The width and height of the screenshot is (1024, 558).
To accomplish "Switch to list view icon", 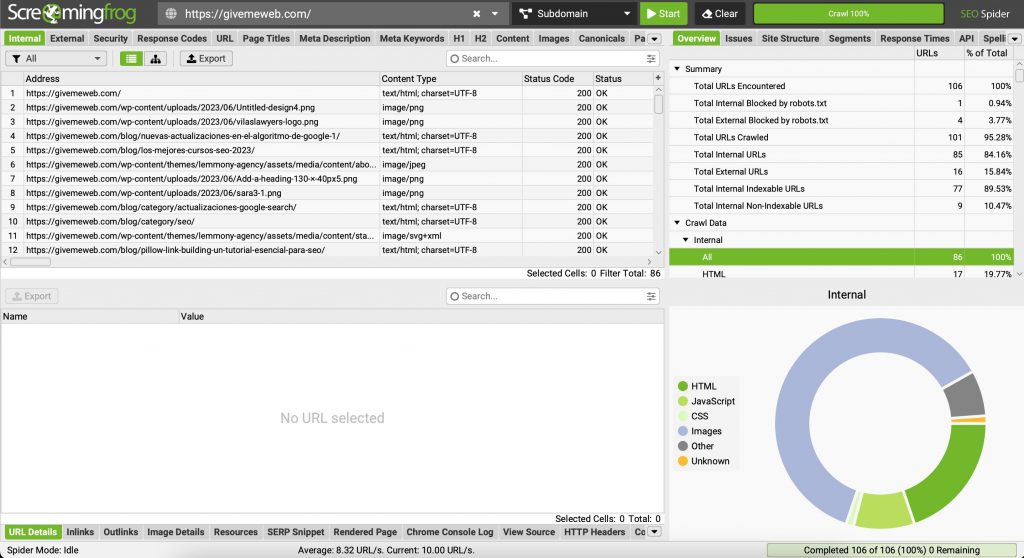I will (130, 59).
